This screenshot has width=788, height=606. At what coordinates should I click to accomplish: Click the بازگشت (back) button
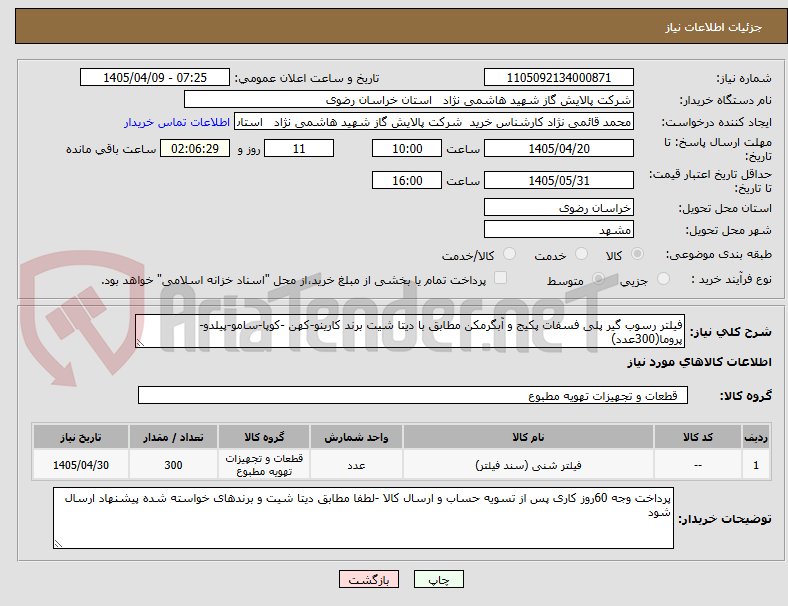369,579
